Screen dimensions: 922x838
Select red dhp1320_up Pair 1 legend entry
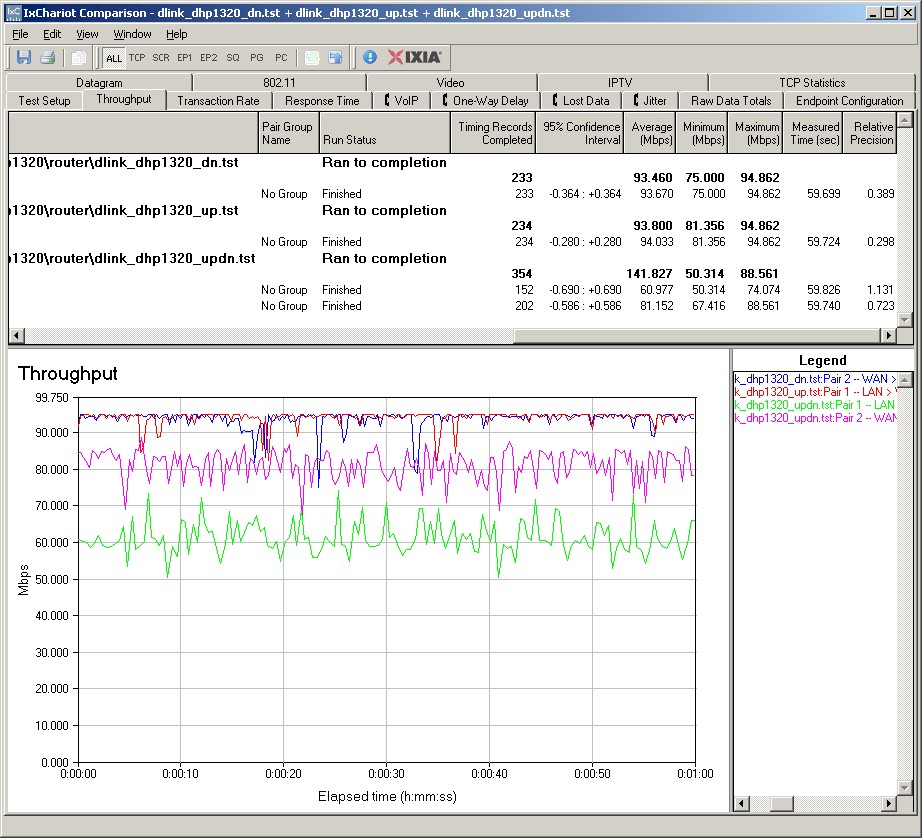[815, 392]
